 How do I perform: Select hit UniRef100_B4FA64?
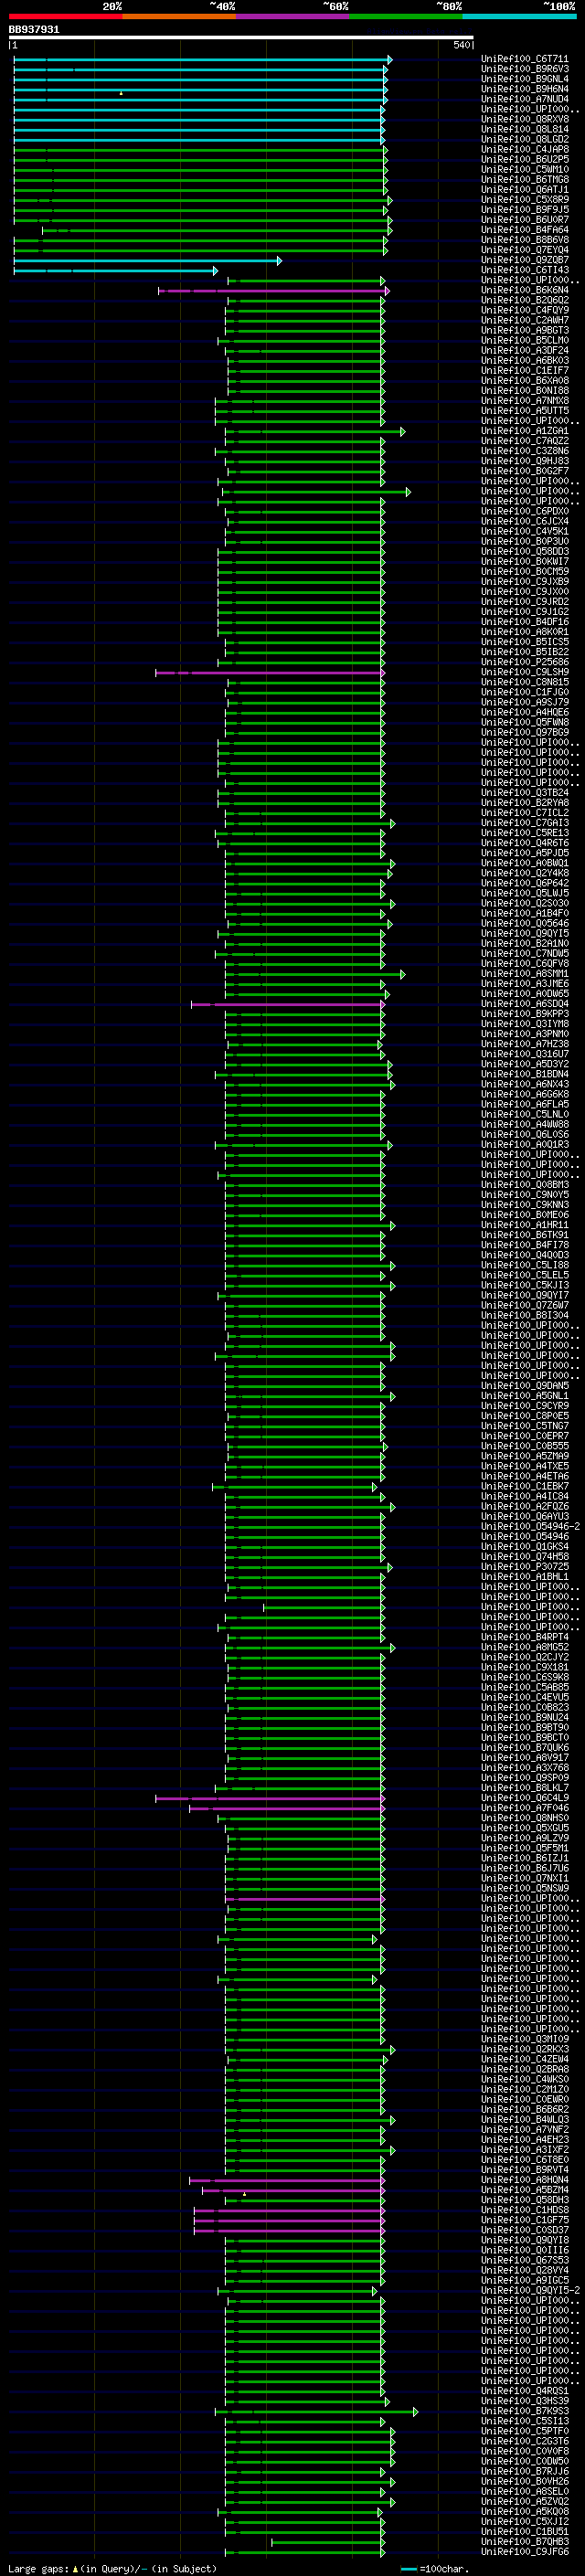524,230
